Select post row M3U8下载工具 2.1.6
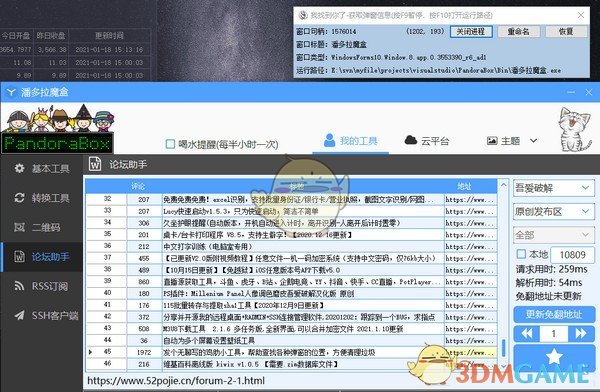This screenshot has height=392, width=600. pos(292,328)
